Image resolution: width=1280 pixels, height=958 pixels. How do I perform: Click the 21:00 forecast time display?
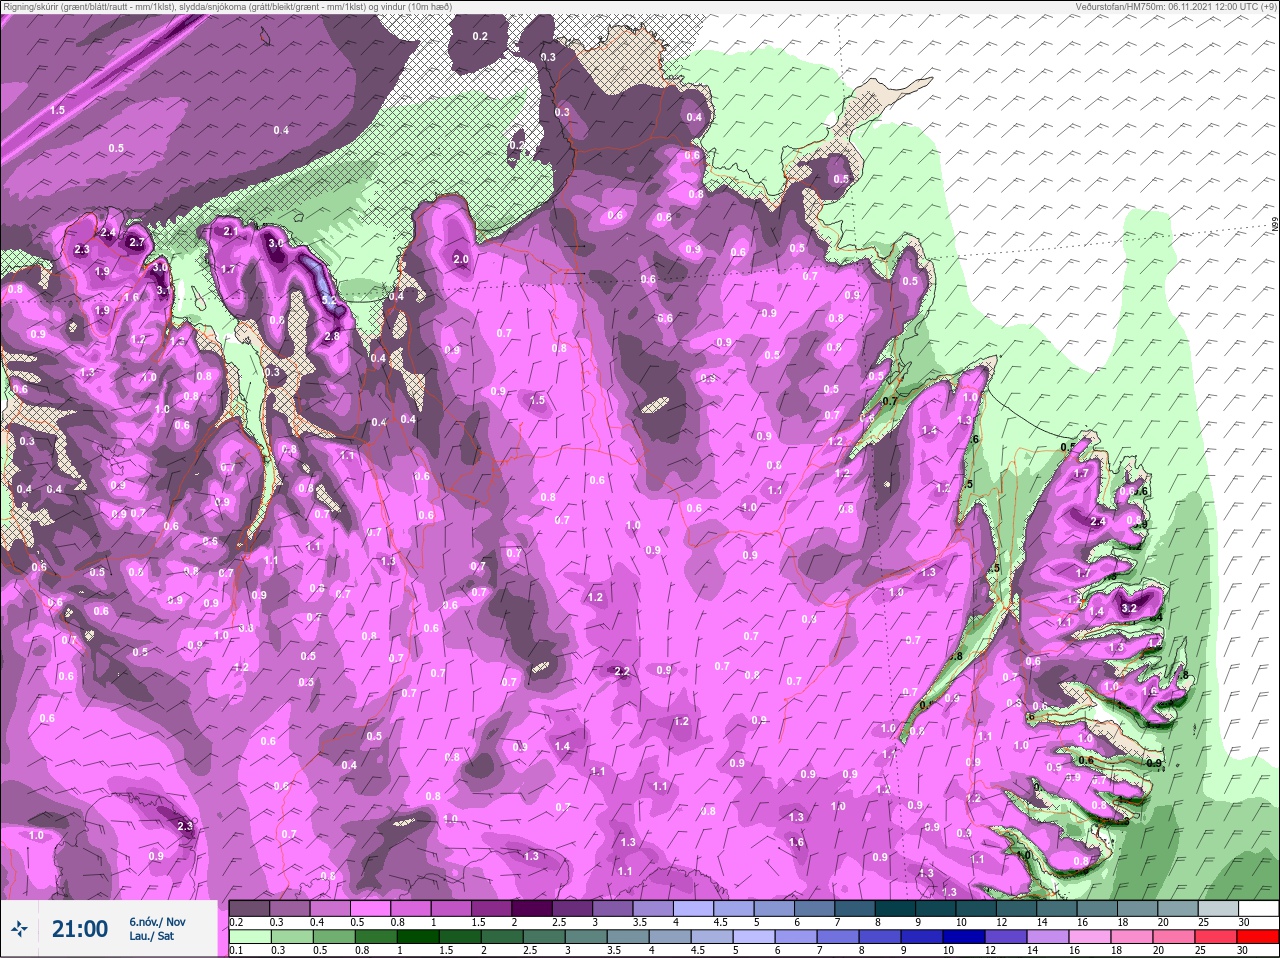80,930
